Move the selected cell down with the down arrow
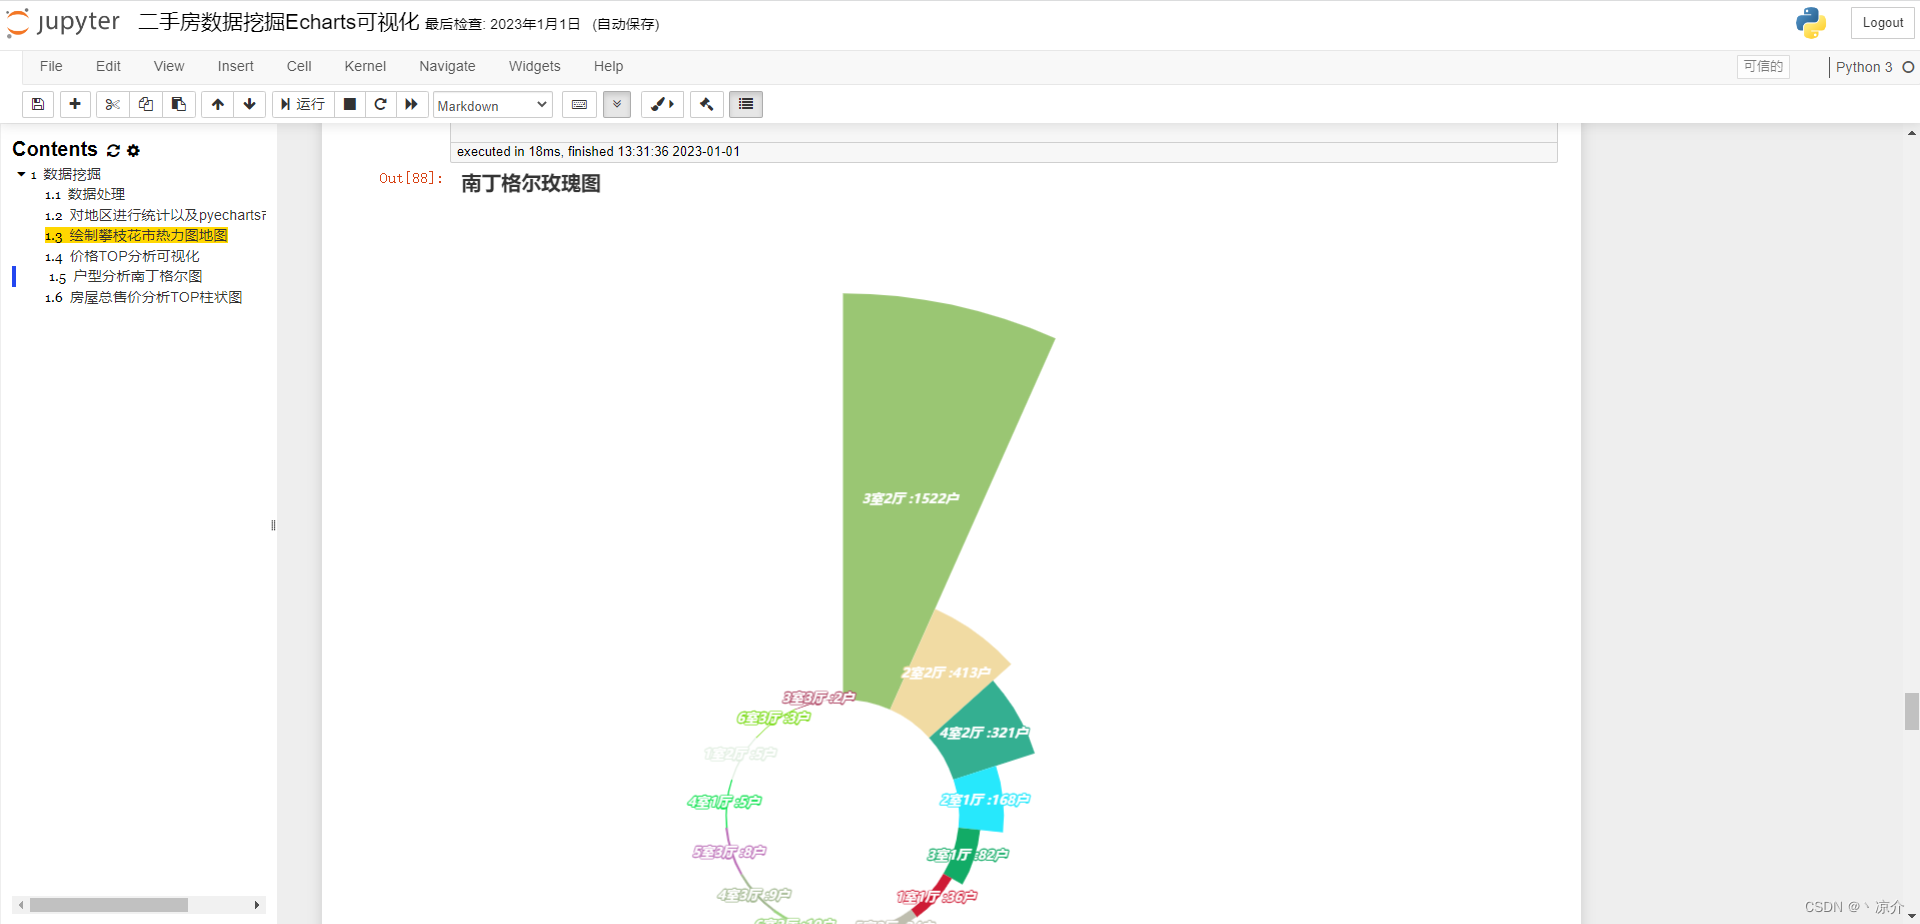This screenshot has width=1920, height=924. click(x=250, y=104)
